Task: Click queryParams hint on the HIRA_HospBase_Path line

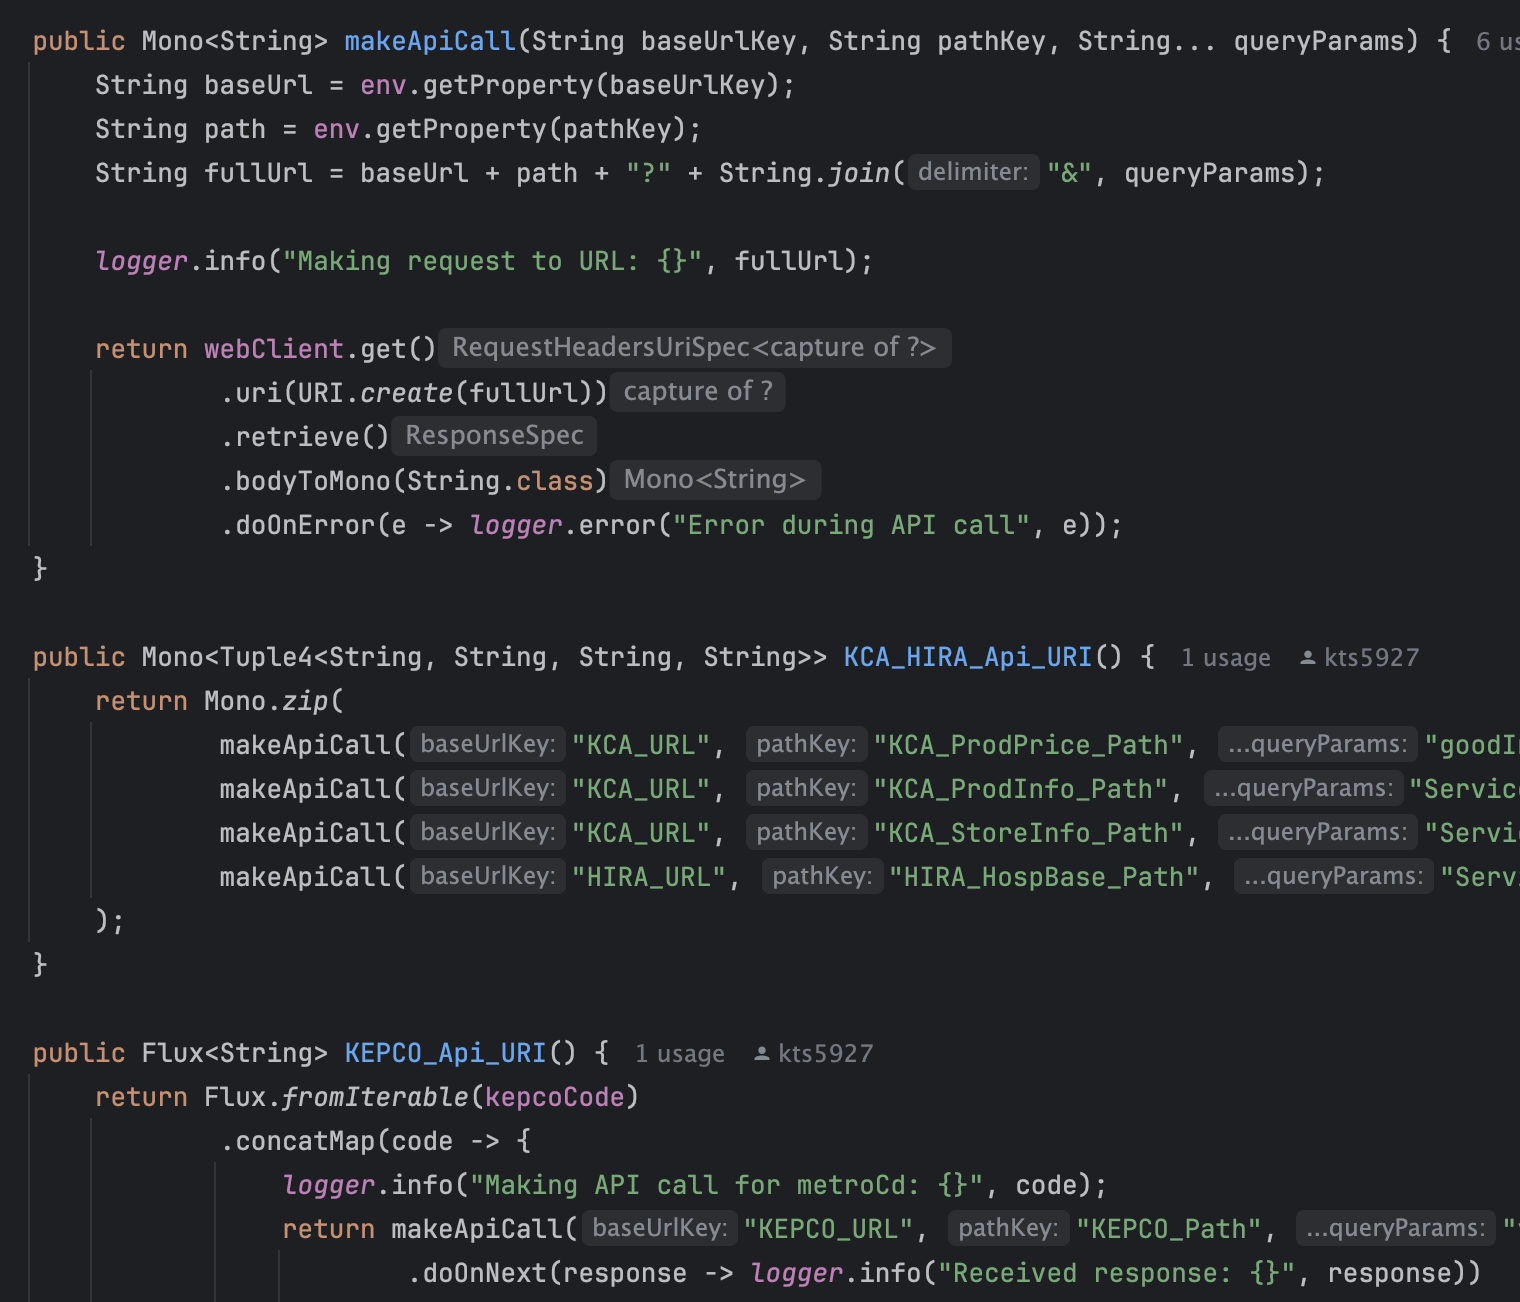Action: [1333, 876]
